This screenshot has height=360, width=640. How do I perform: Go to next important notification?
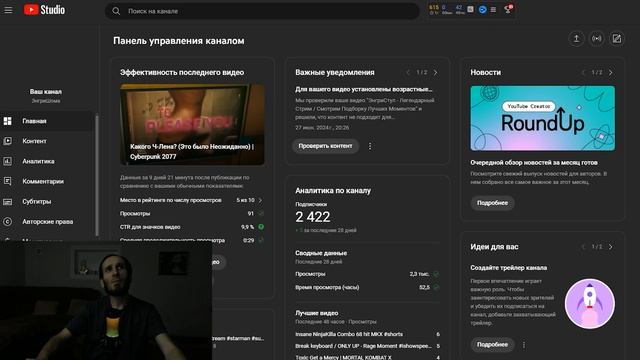click(x=436, y=73)
